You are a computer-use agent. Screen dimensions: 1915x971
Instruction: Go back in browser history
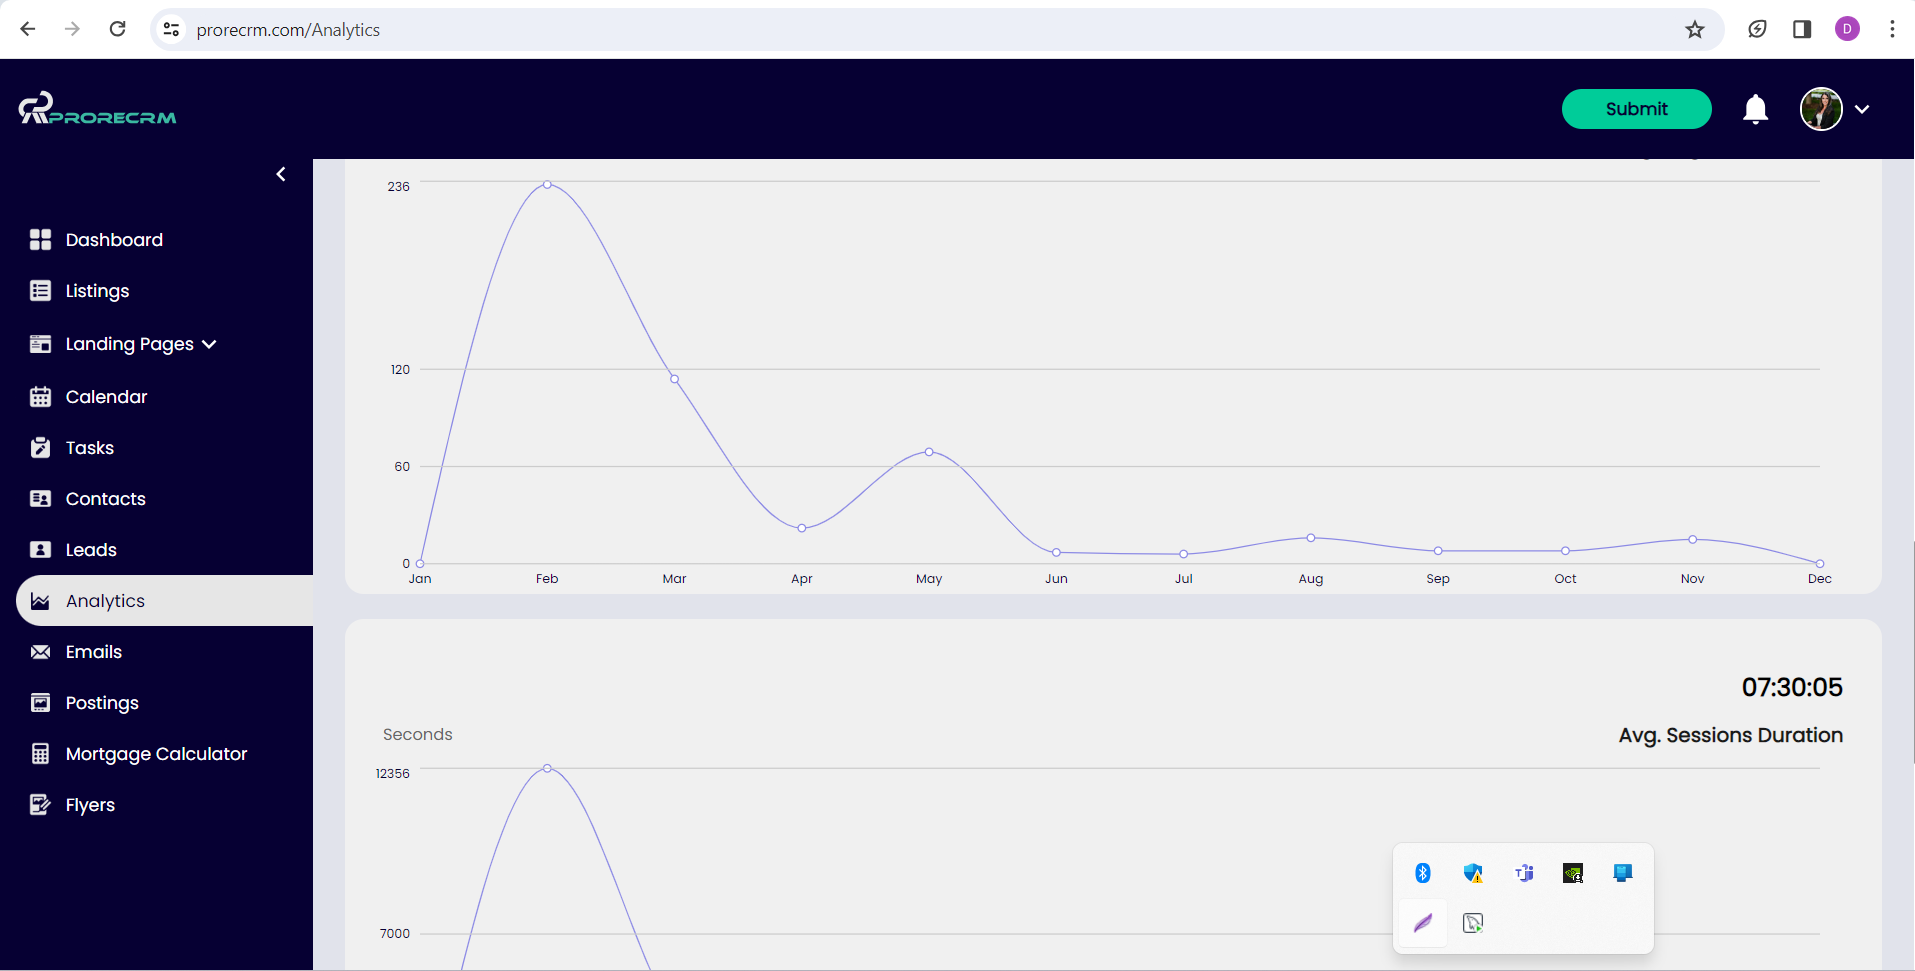tap(28, 29)
